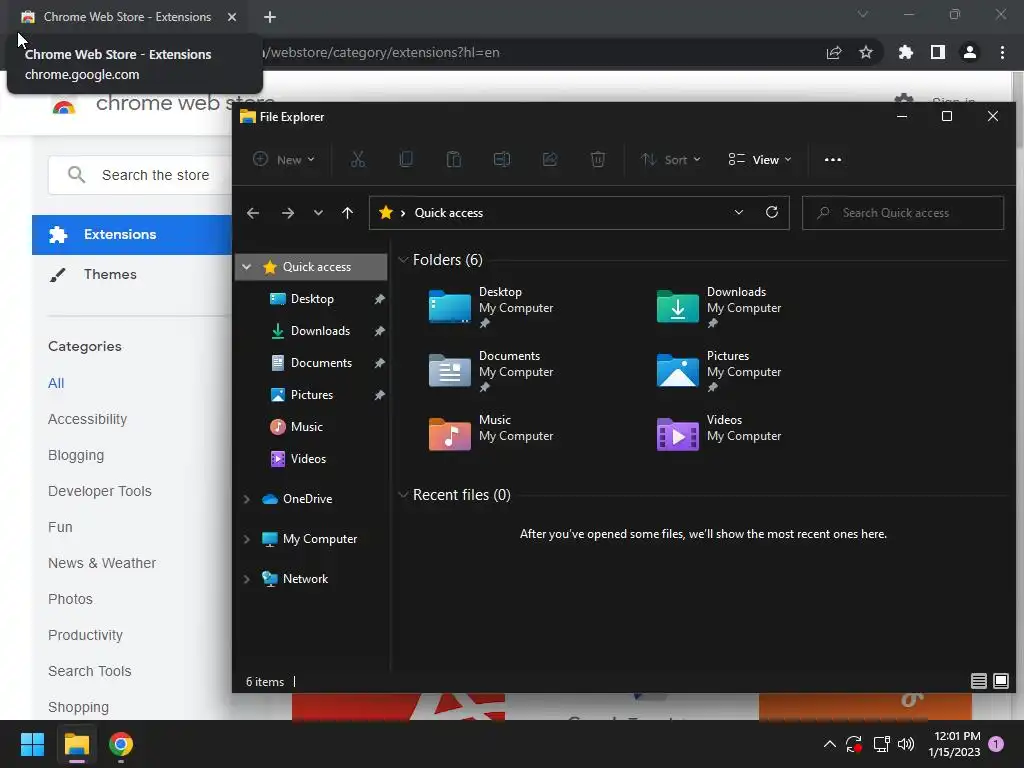Go forward with the File Explorer forward arrow
Screen dimensions: 1024x768
click(x=287, y=213)
